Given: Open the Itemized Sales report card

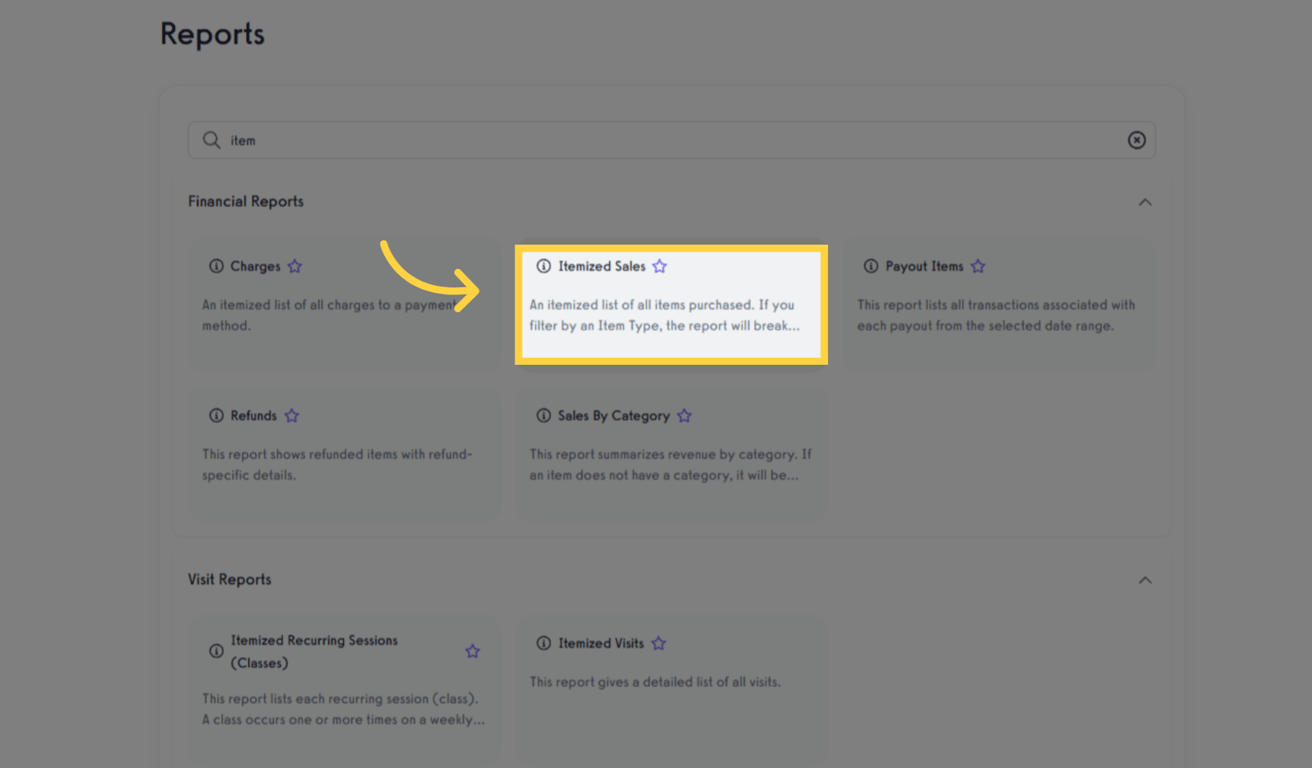Looking at the screenshot, I should pos(671,304).
